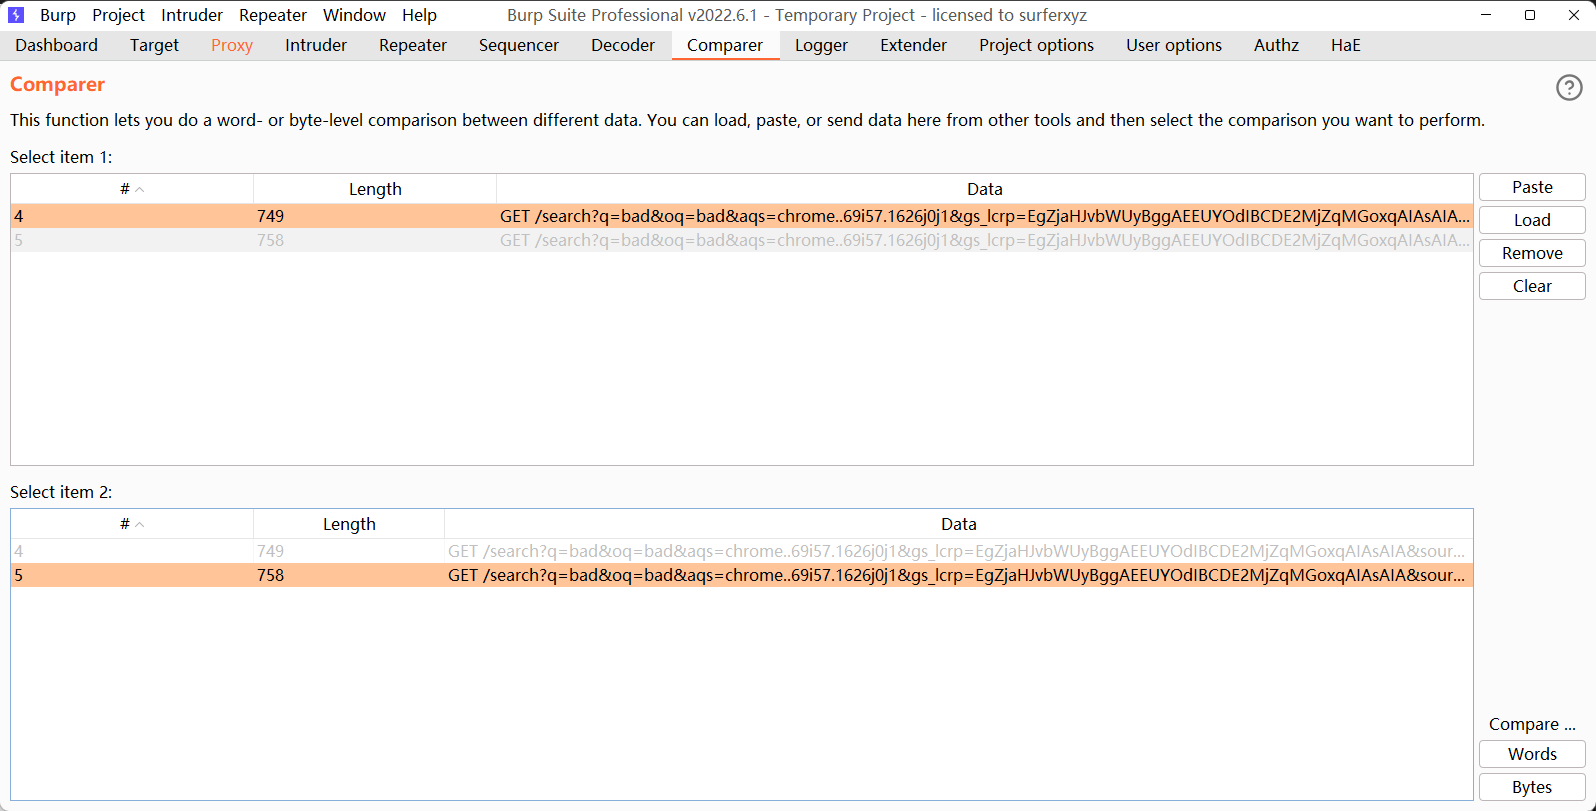Screen dimensions: 1596x811
Task: Close the Burp Suite window
Action: (1574, 15)
